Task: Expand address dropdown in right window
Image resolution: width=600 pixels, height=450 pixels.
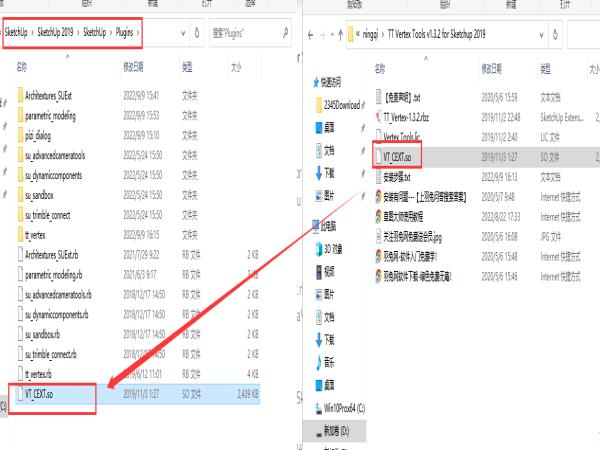Action: pyautogui.click(x=541, y=35)
